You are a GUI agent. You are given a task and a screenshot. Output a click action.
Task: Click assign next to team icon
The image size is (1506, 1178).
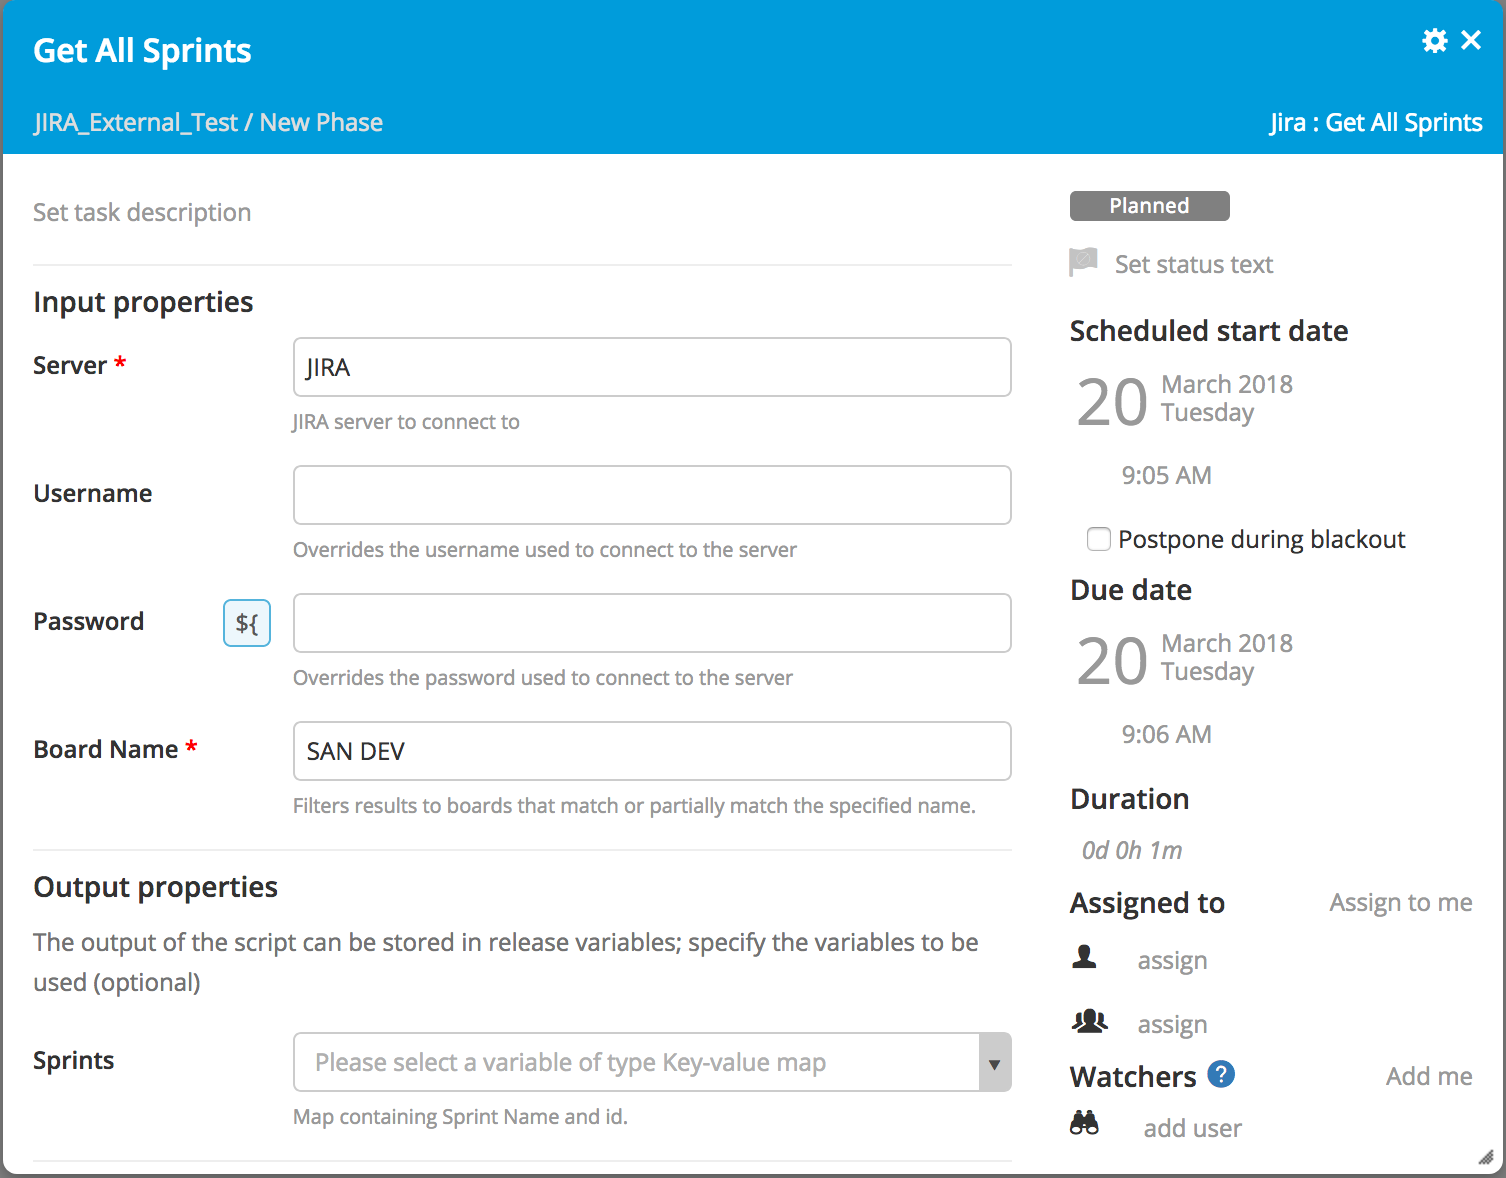(x=1173, y=1024)
